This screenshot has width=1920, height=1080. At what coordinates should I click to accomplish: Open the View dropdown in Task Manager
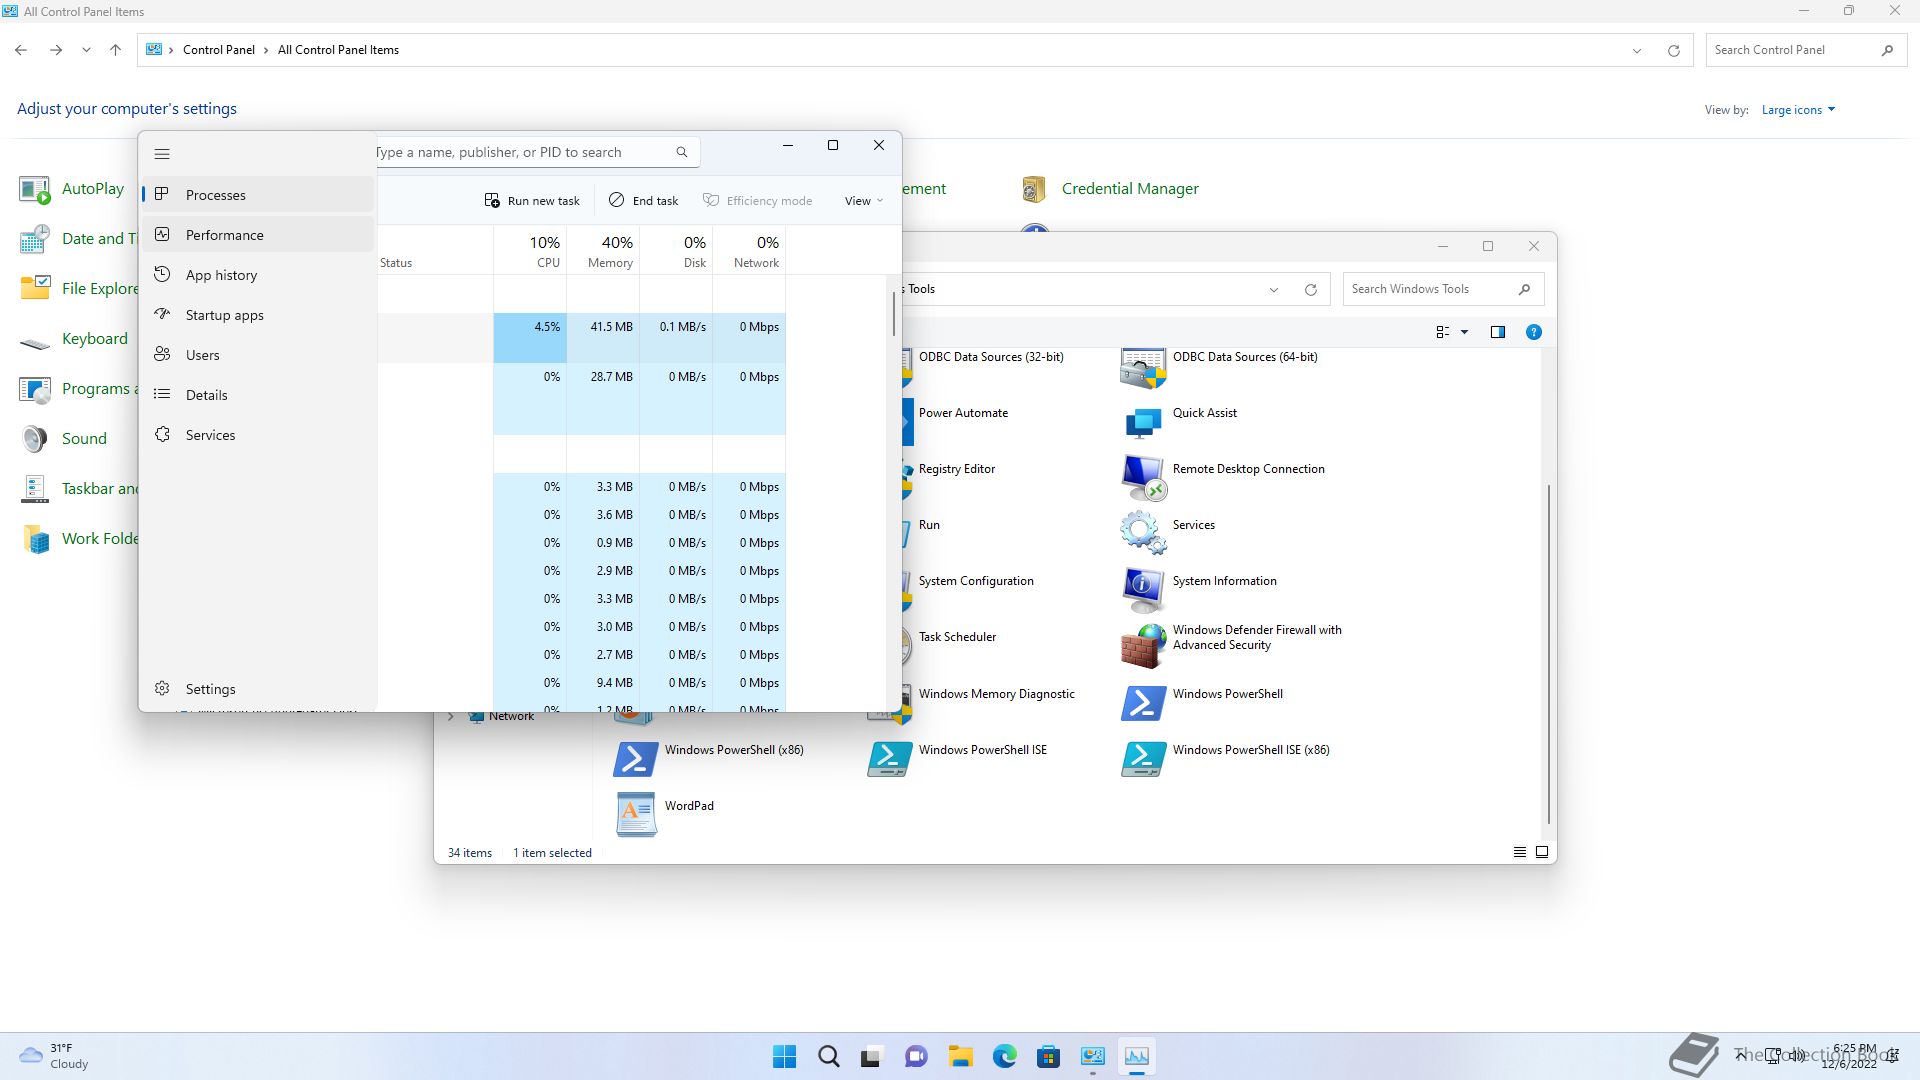pos(864,201)
